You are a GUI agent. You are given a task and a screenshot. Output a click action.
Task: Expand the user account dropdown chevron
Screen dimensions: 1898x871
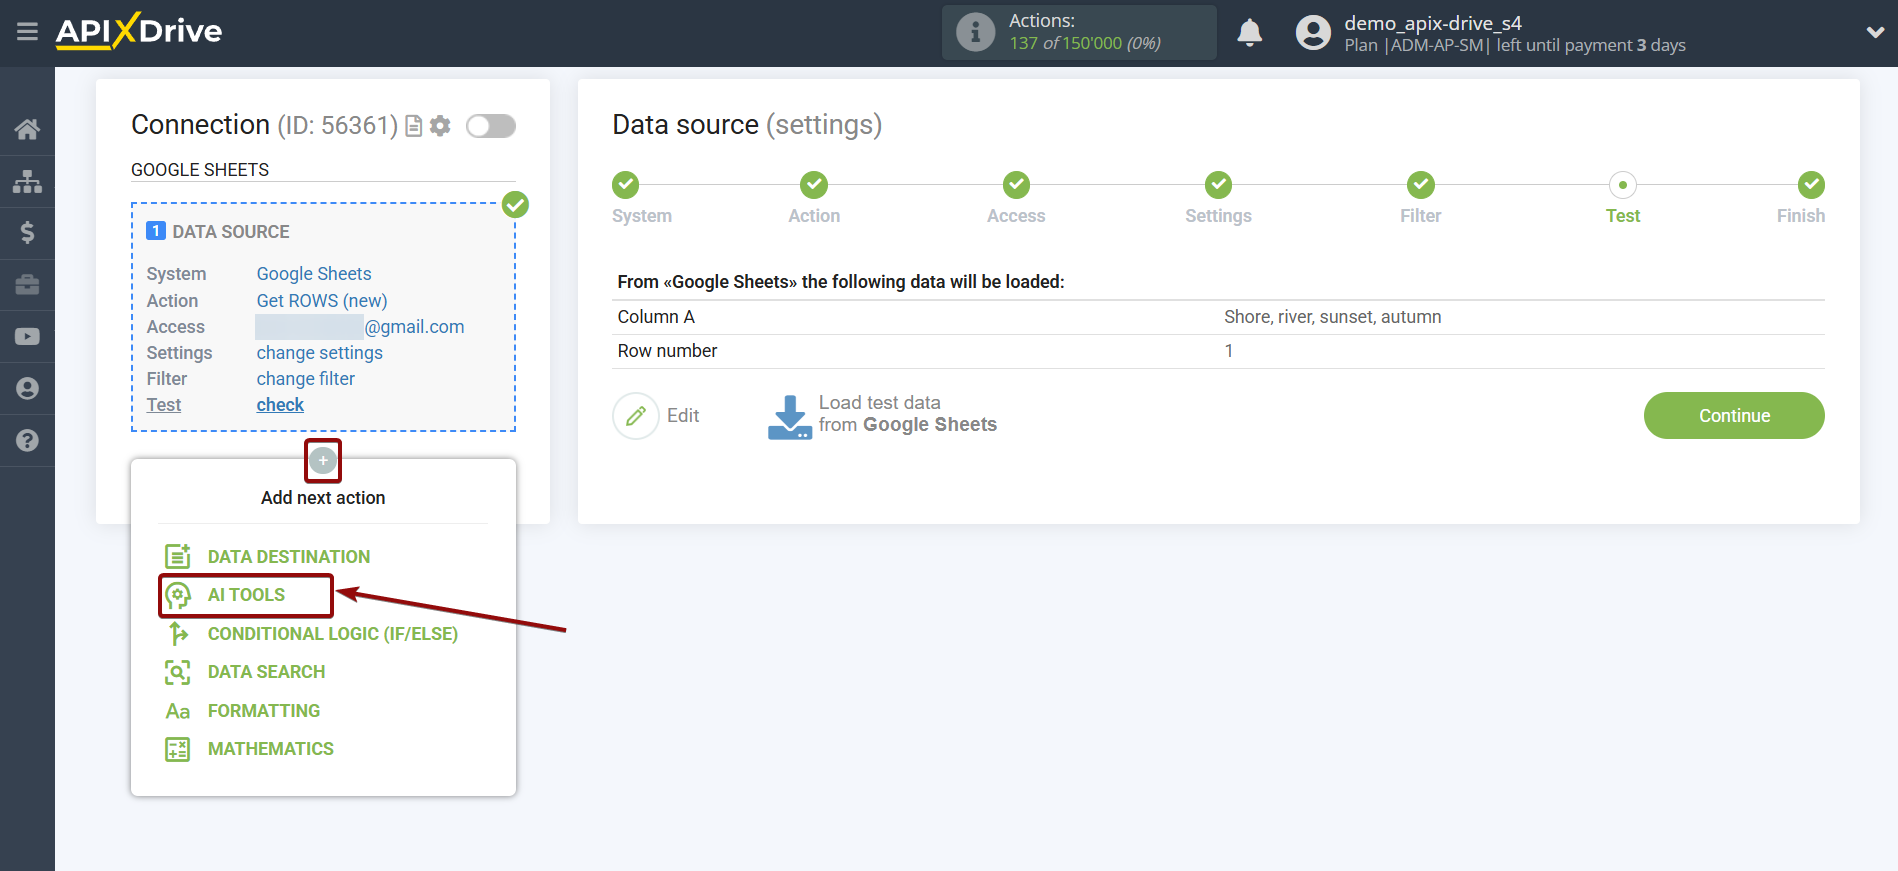tap(1875, 32)
